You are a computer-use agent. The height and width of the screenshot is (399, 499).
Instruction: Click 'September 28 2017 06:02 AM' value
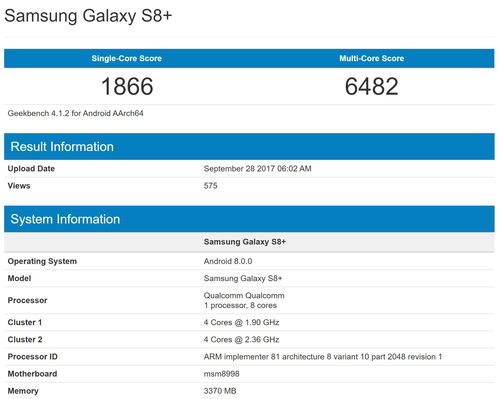(x=258, y=169)
